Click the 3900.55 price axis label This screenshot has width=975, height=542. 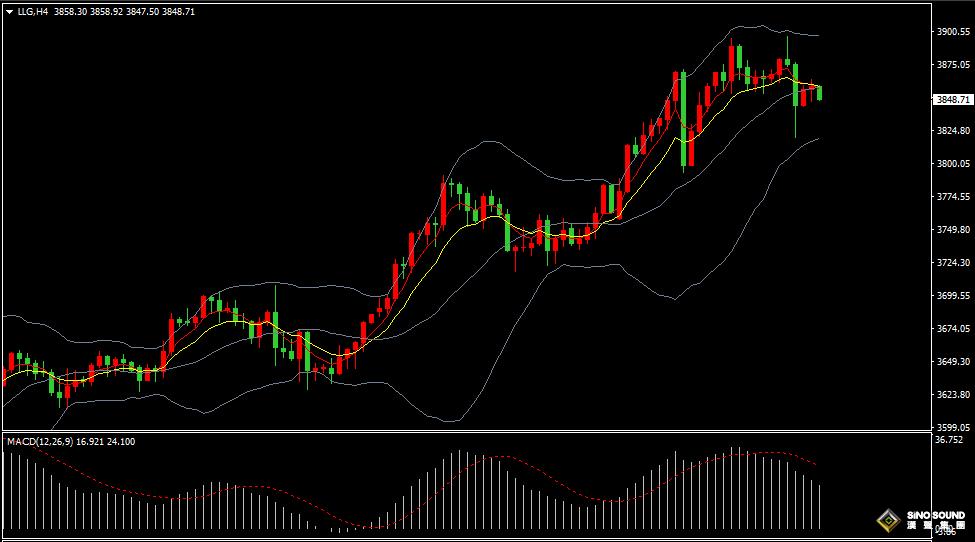(954, 32)
